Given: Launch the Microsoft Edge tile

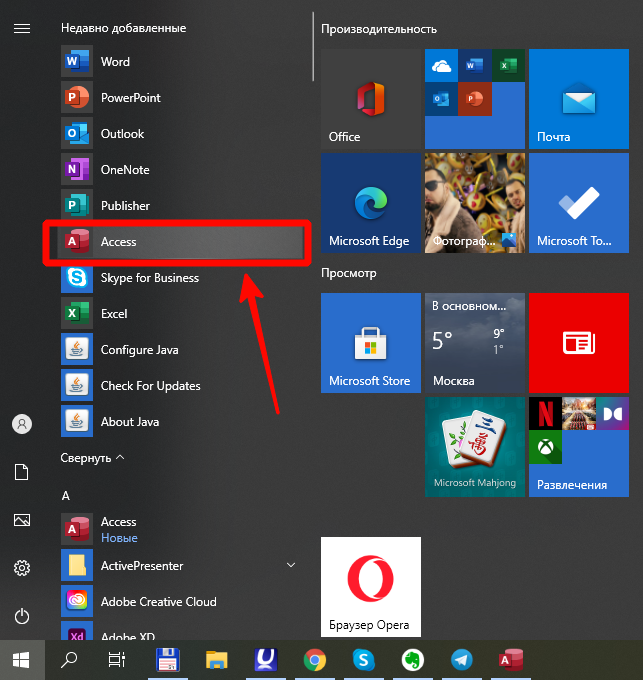Looking at the screenshot, I should [371, 203].
